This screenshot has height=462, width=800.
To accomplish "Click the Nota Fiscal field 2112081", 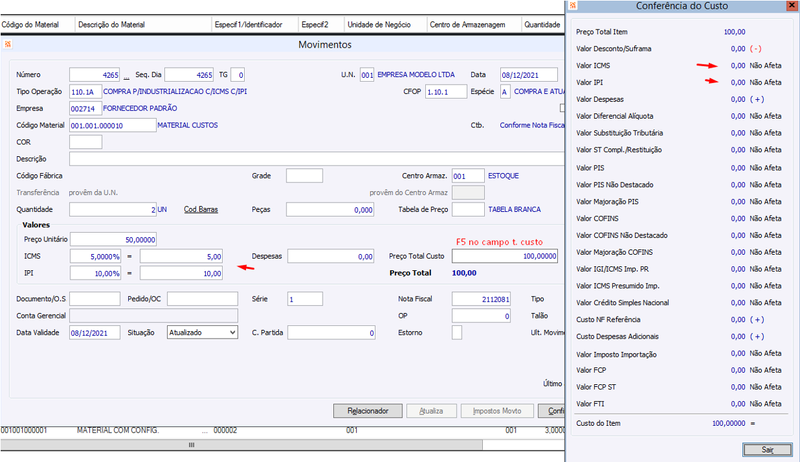I will tap(481, 299).
